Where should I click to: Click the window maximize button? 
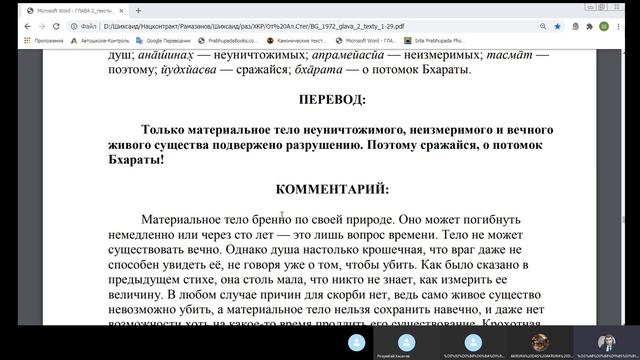[x=602, y=7]
